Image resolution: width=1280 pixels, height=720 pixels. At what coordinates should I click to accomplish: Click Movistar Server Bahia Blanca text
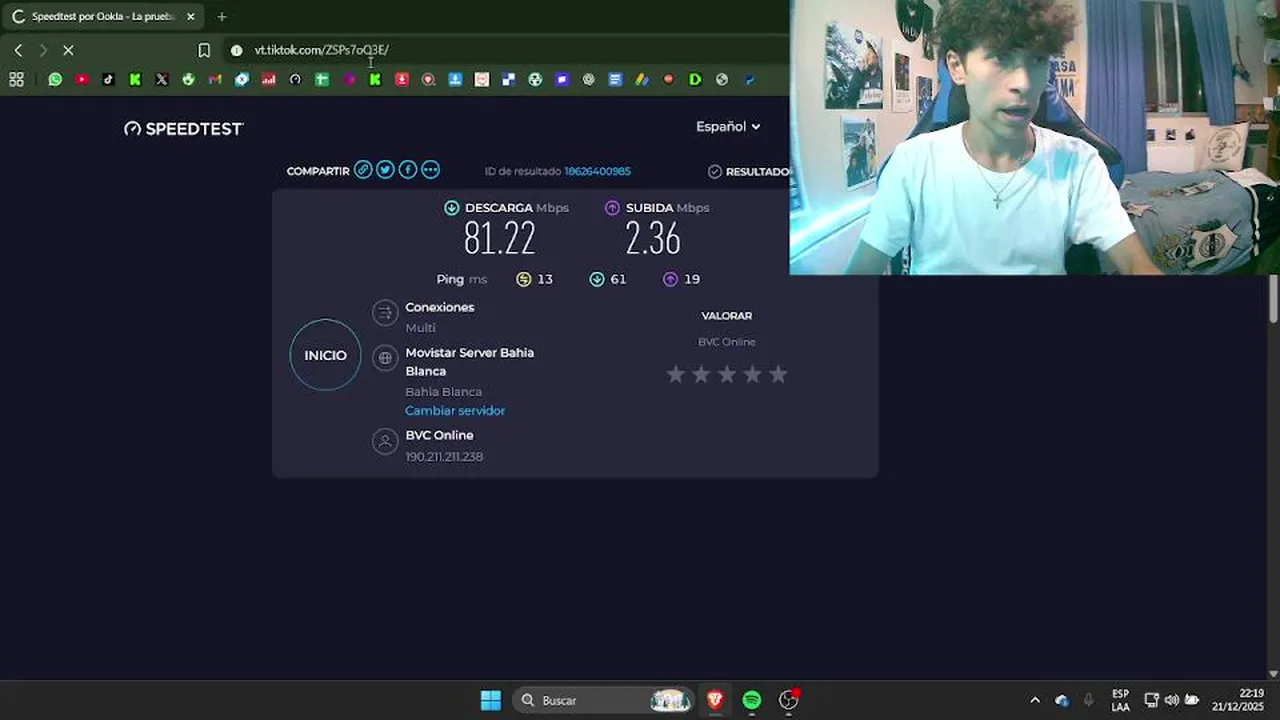[x=470, y=362]
